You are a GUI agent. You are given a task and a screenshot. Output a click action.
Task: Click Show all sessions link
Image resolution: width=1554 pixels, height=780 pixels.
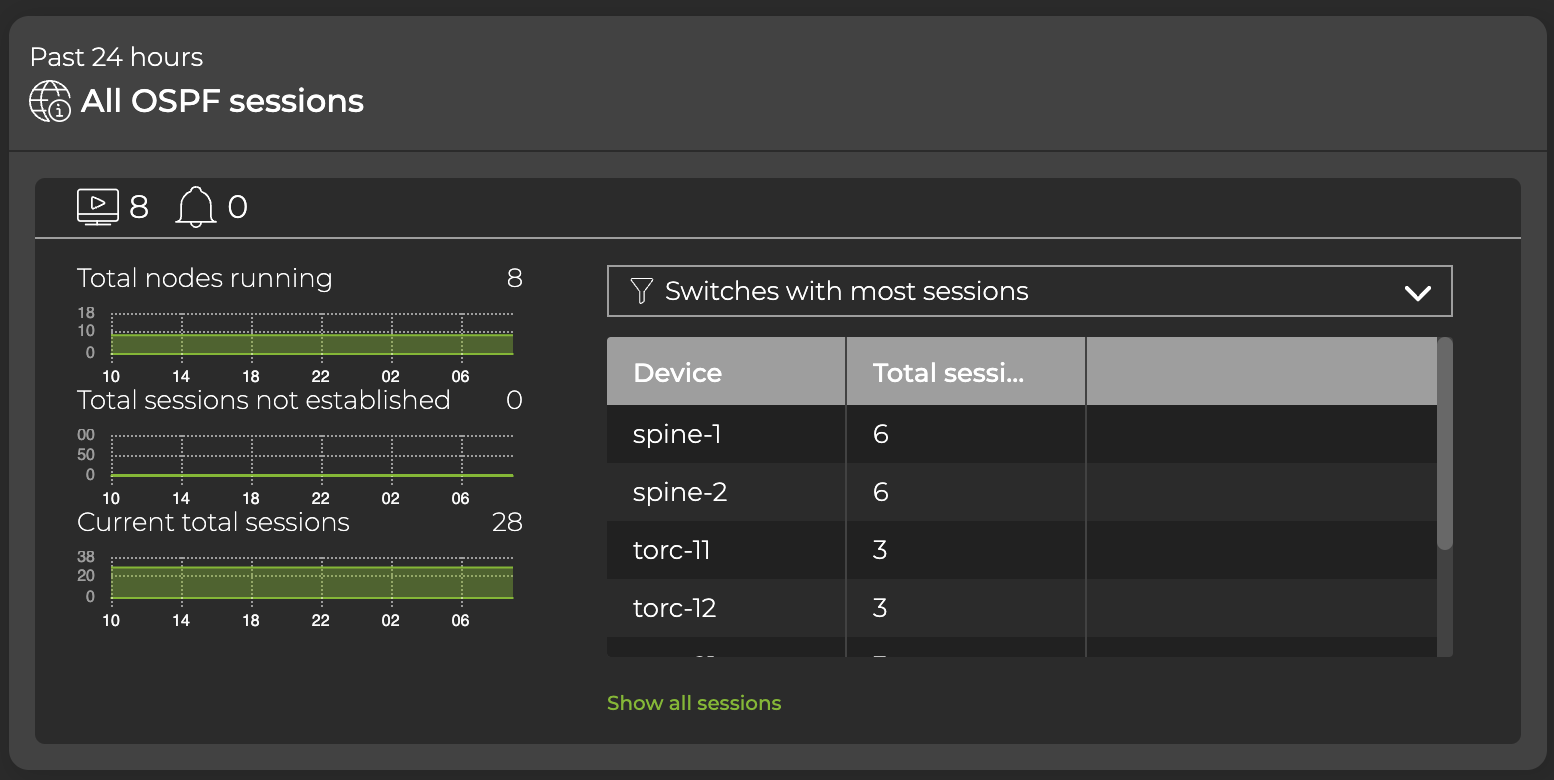[x=694, y=703]
